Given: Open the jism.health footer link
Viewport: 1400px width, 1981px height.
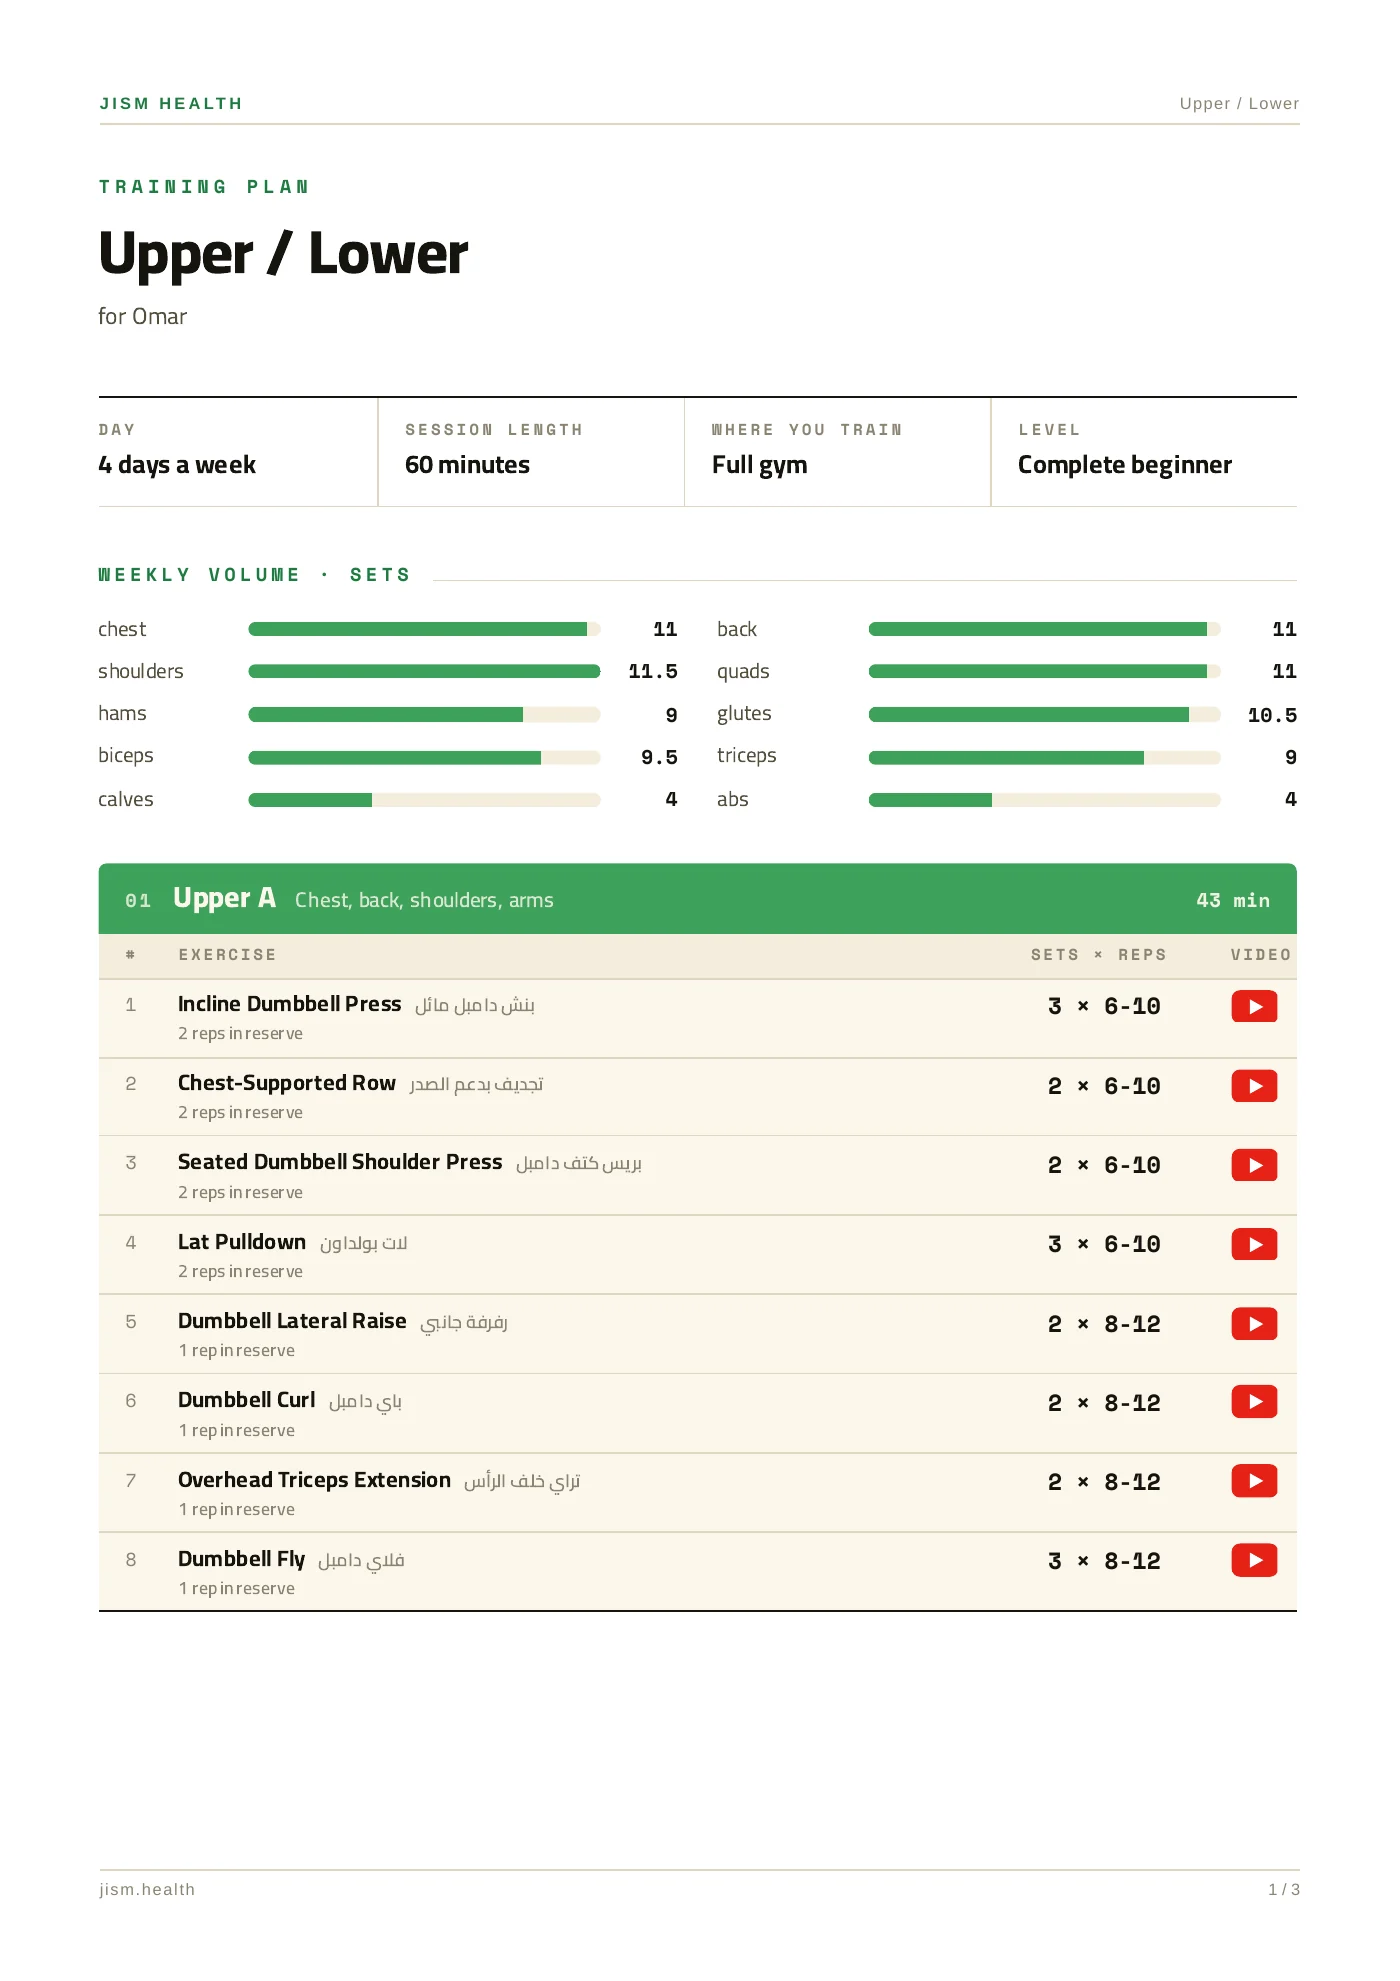Looking at the screenshot, I should [x=147, y=1889].
